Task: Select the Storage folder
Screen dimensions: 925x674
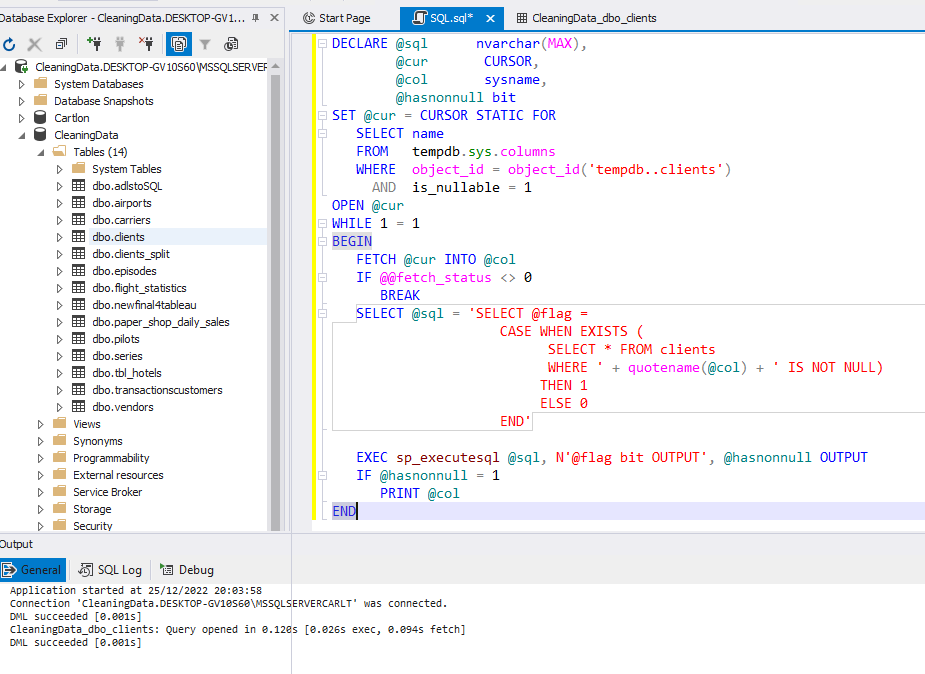Action: [x=82, y=509]
